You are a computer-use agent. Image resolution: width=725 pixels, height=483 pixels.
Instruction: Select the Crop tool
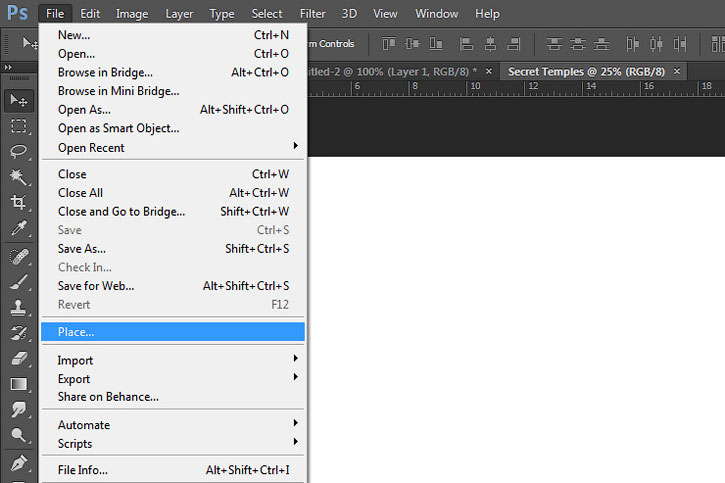(19, 202)
